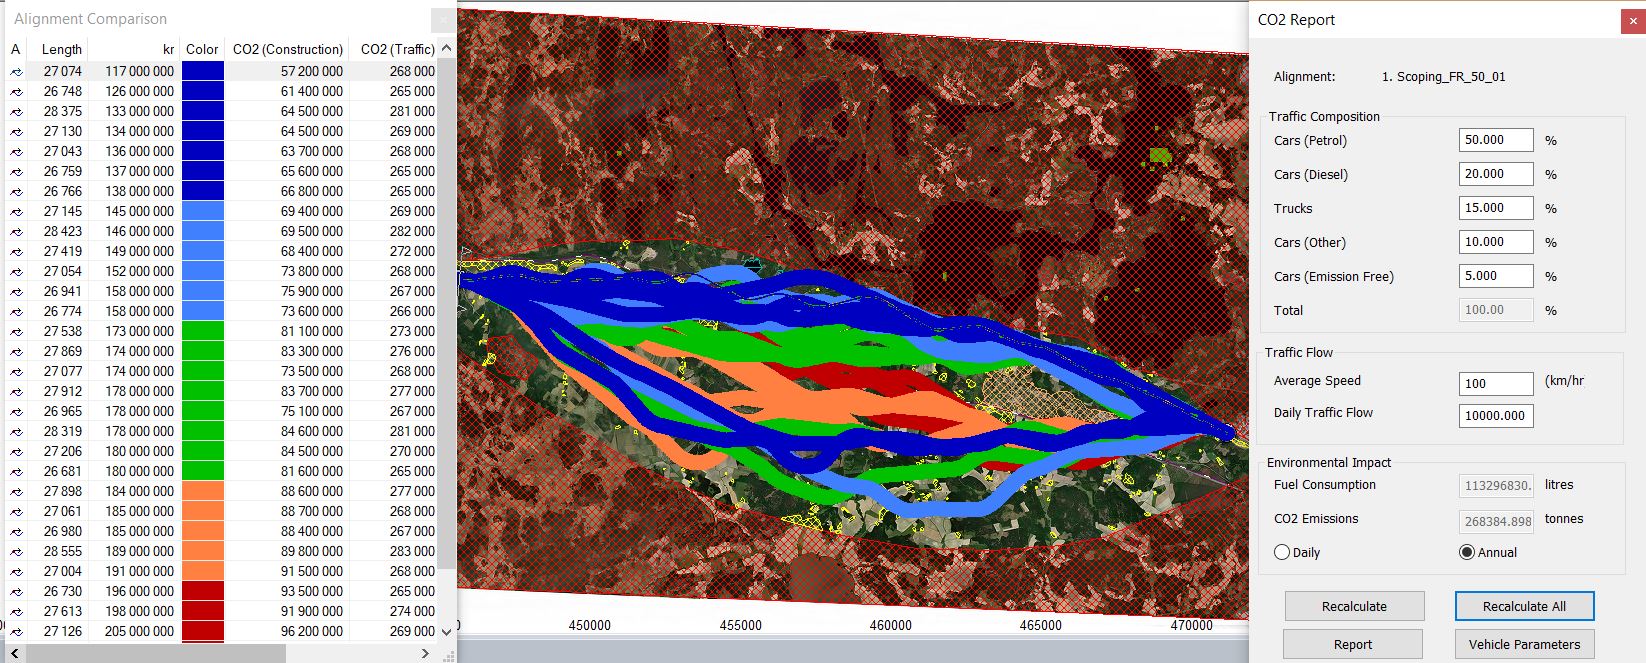Open the Report button in CO2 Report

click(1352, 644)
